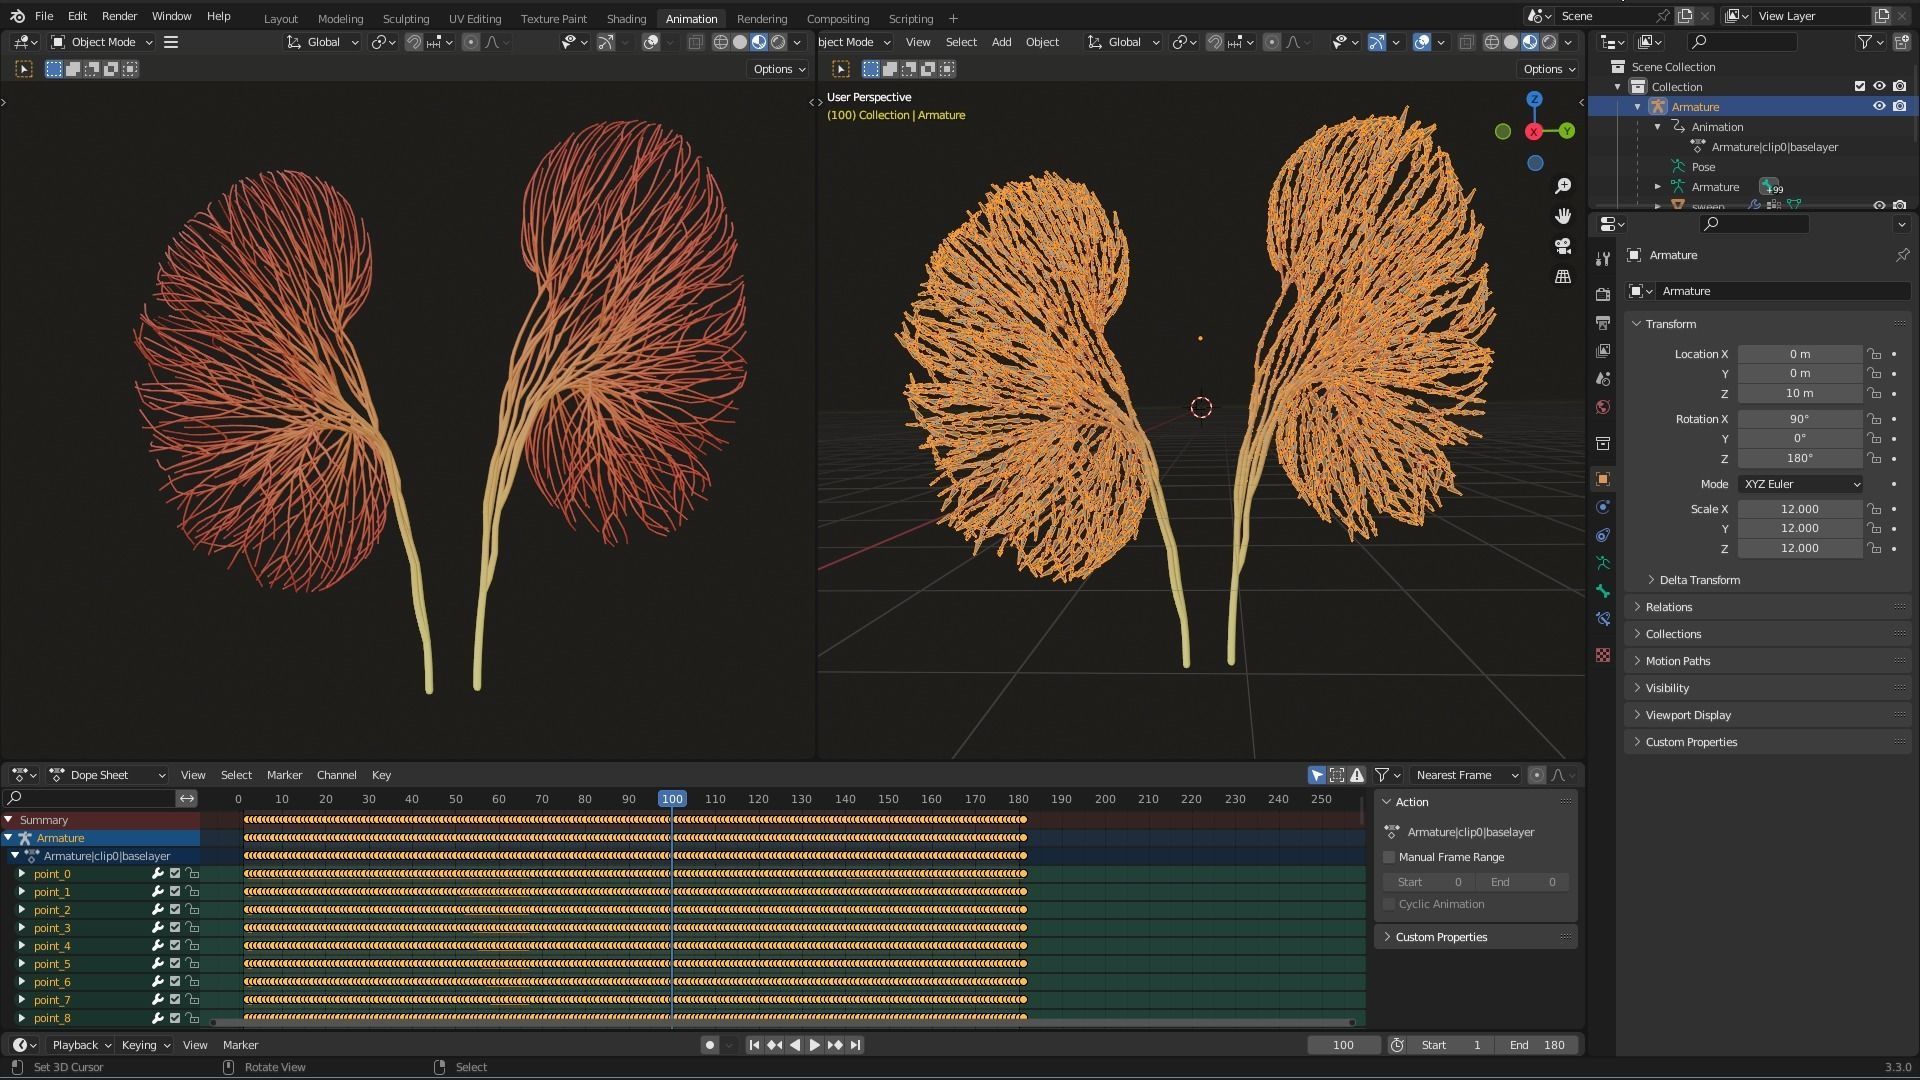The height and width of the screenshot is (1080, 1920).
Task: Toggle auto keying record button
Action: tap(710, 1045)
